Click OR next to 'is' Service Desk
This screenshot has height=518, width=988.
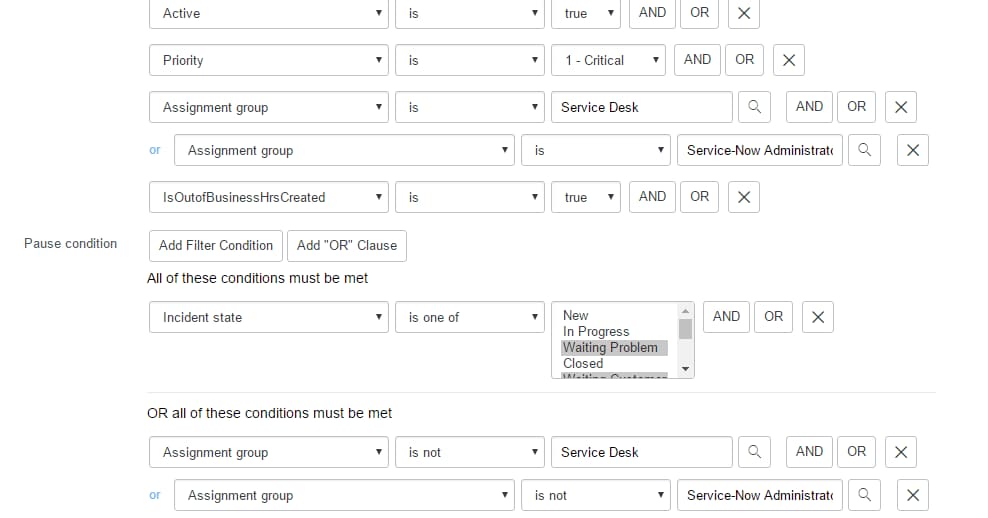pos(856,106)
